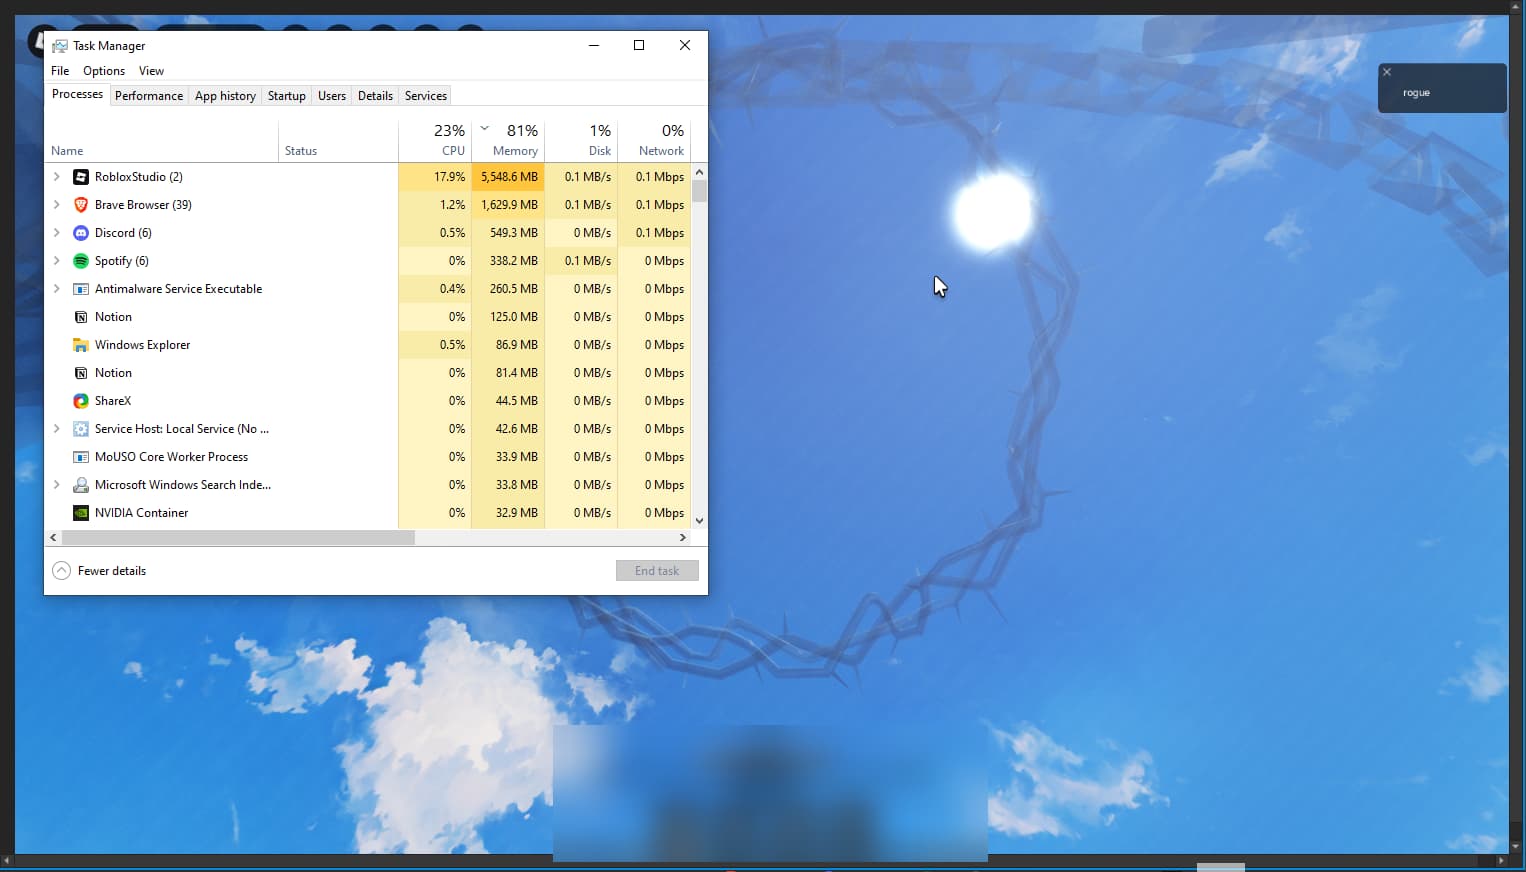The height and width of the screenshot is (872, 1526).
Task: Click the Notion process icon
Action: pyautogui.click(x=80, y=316)
